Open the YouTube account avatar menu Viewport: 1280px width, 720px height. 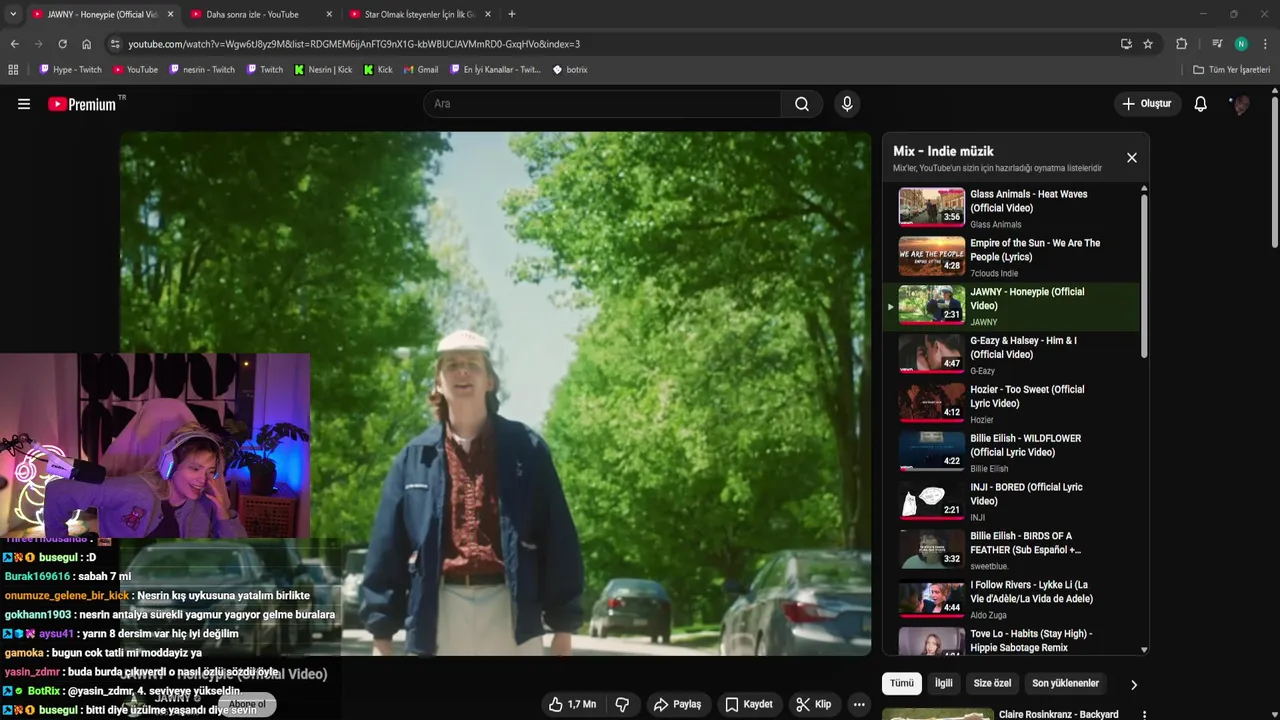pyautogui.click(x=1240, y=104)
